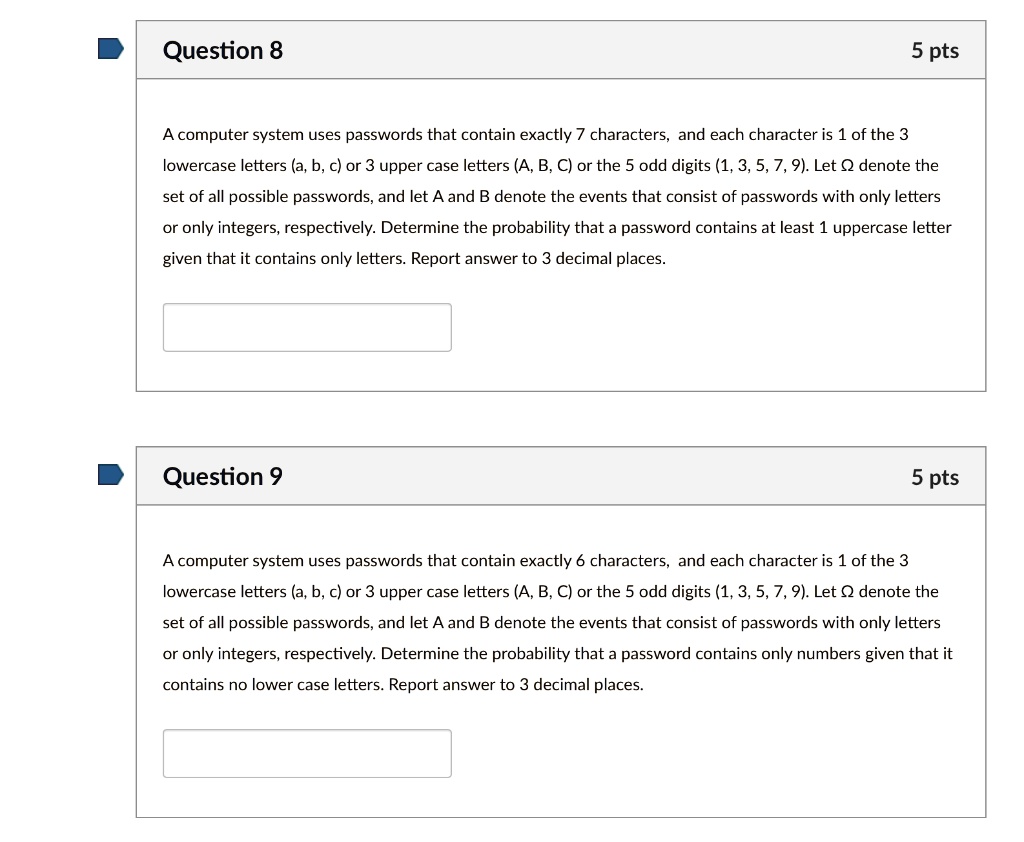Select the empty answer field under Question 8
The image size is (1024, 842).
pos(306,326)
